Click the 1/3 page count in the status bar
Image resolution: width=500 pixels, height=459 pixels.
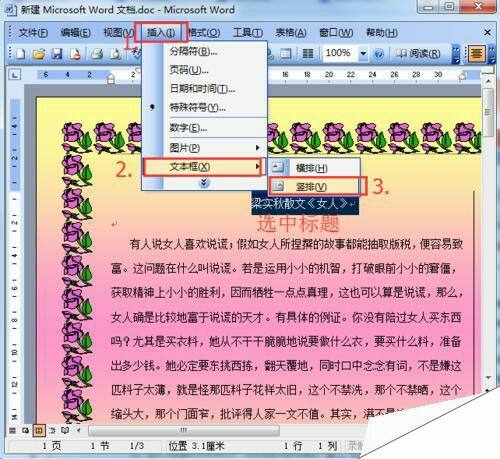click(x=137, y=446)
